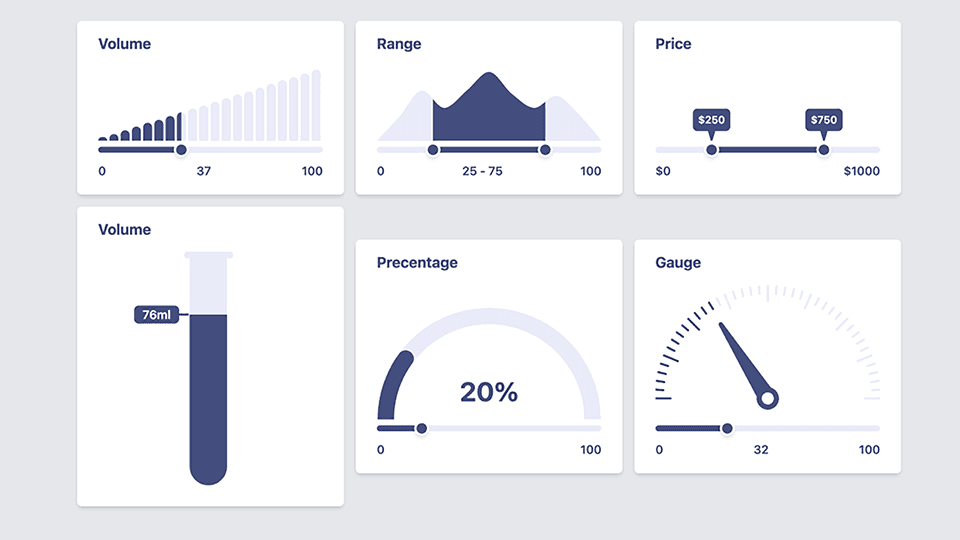This screenshot has width=960, height=540.
Task: Click the Percentage slider handle
Action: click(422, 428)
